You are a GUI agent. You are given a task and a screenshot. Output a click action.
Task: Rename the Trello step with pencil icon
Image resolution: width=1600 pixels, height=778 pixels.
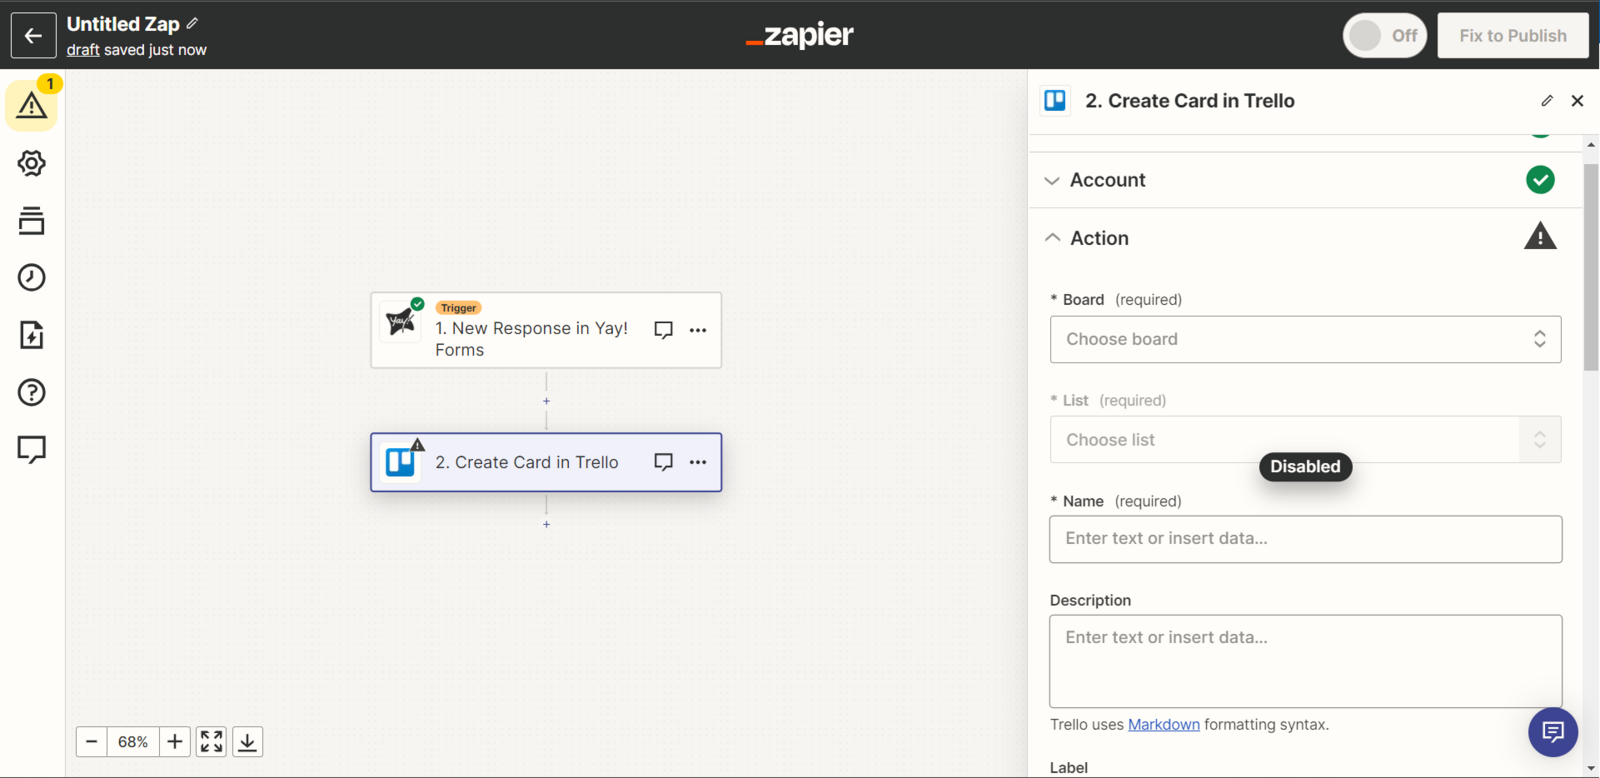pos(1546,101)
